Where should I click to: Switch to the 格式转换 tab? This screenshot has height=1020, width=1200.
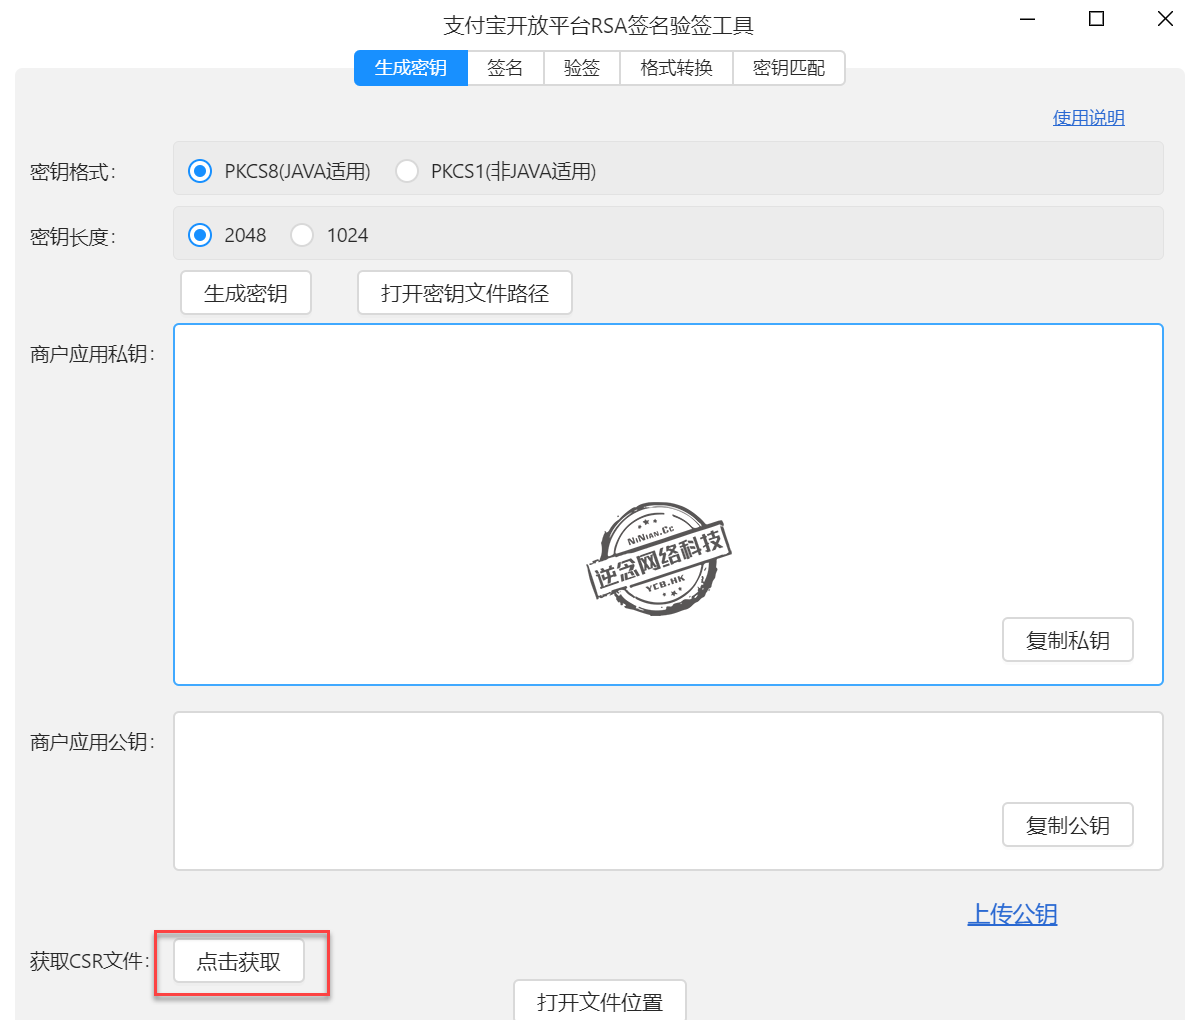tap(677, 68)
